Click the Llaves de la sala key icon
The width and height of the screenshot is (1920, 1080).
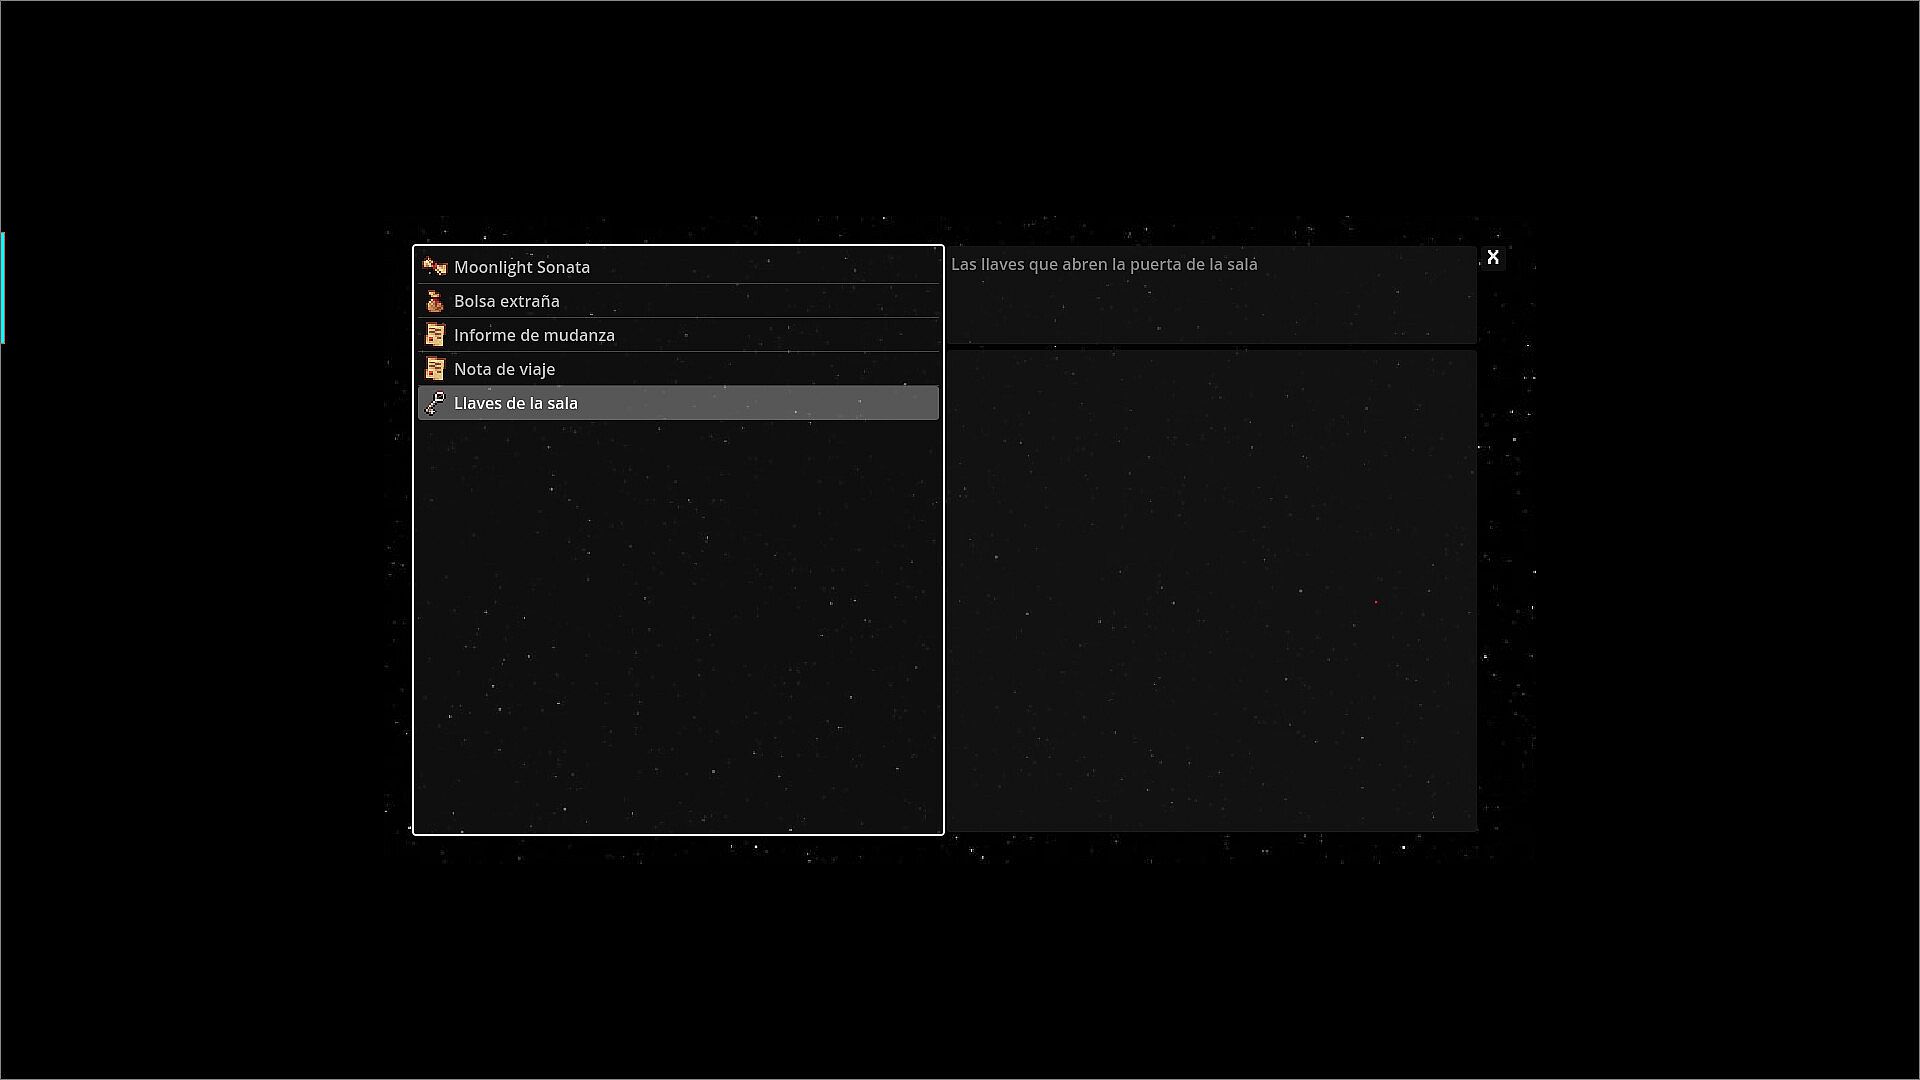[x=434, y=403]
